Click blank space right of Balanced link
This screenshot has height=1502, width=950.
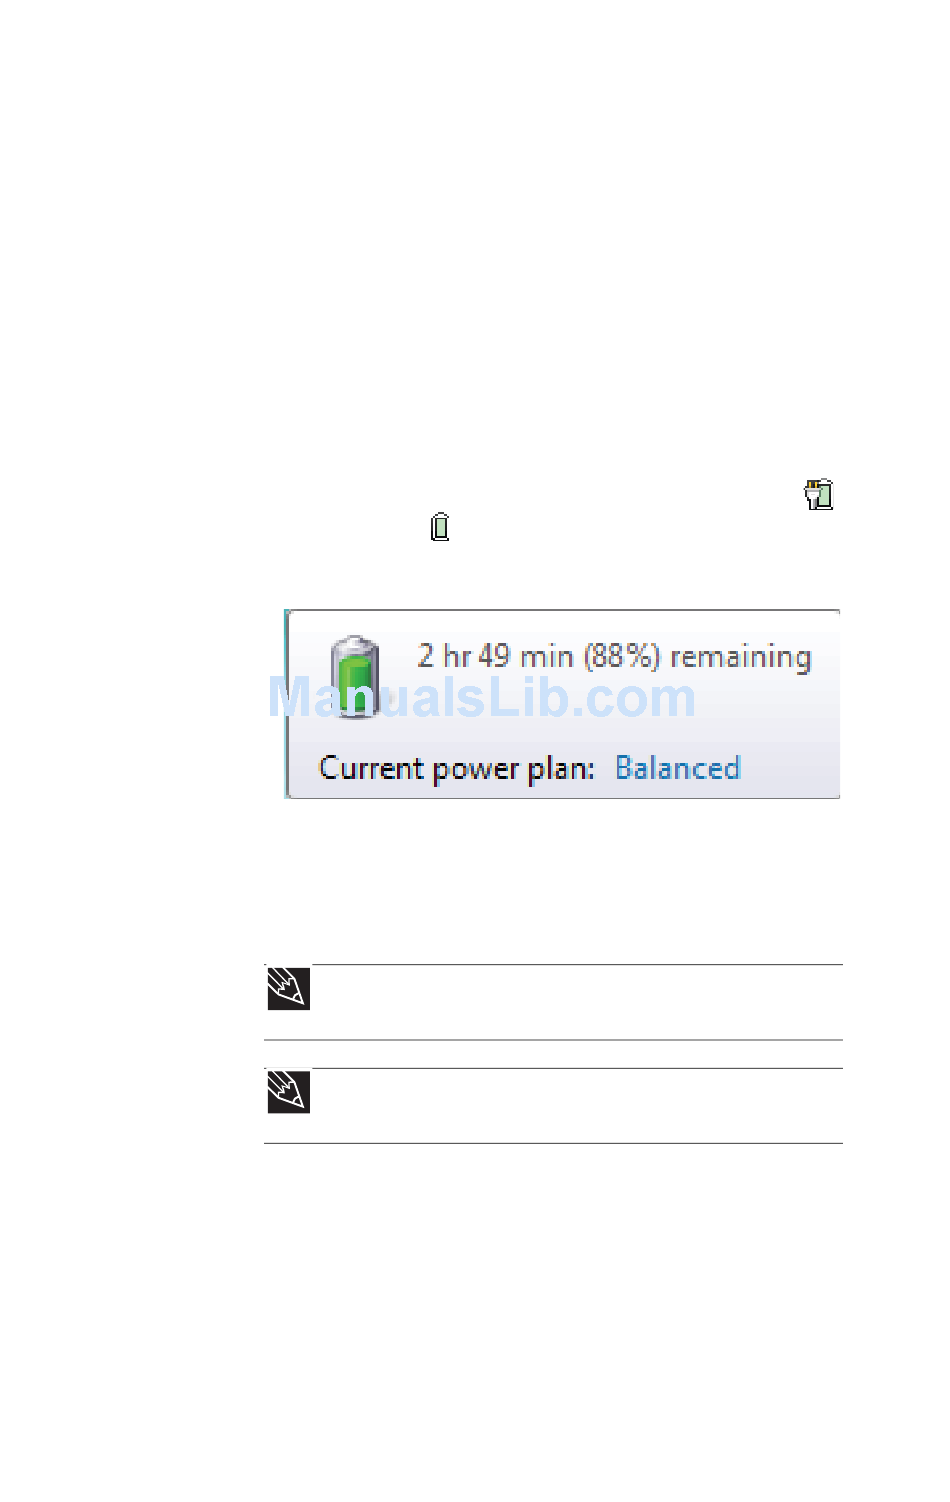(788, 768)
